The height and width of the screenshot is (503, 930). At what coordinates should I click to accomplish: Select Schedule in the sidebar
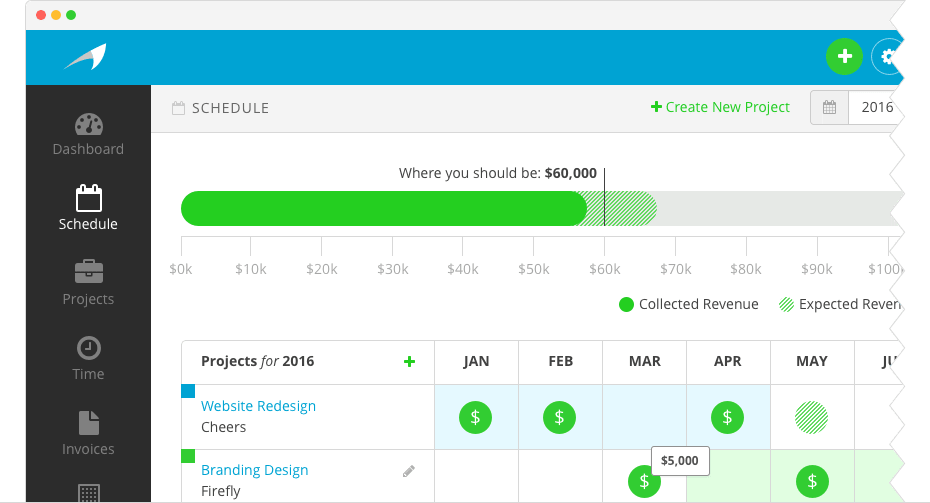pos(88,208)
